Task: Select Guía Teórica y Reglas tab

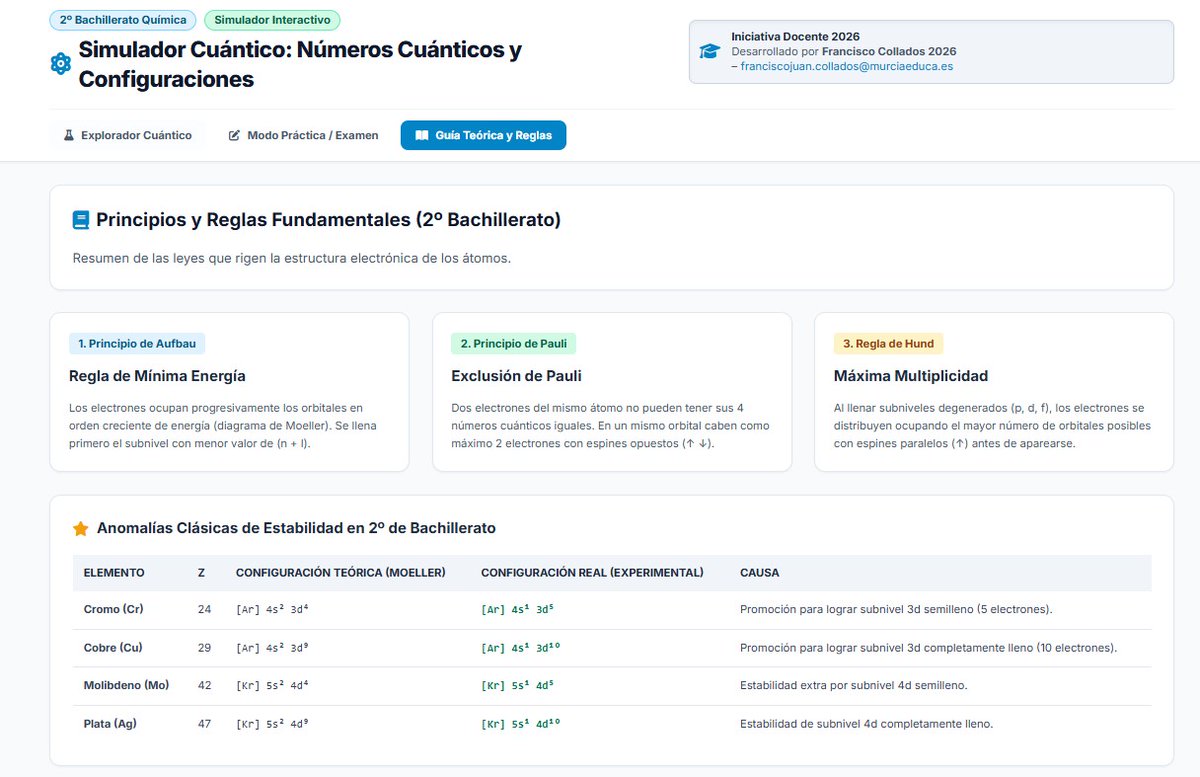Action: pos(483,135)
